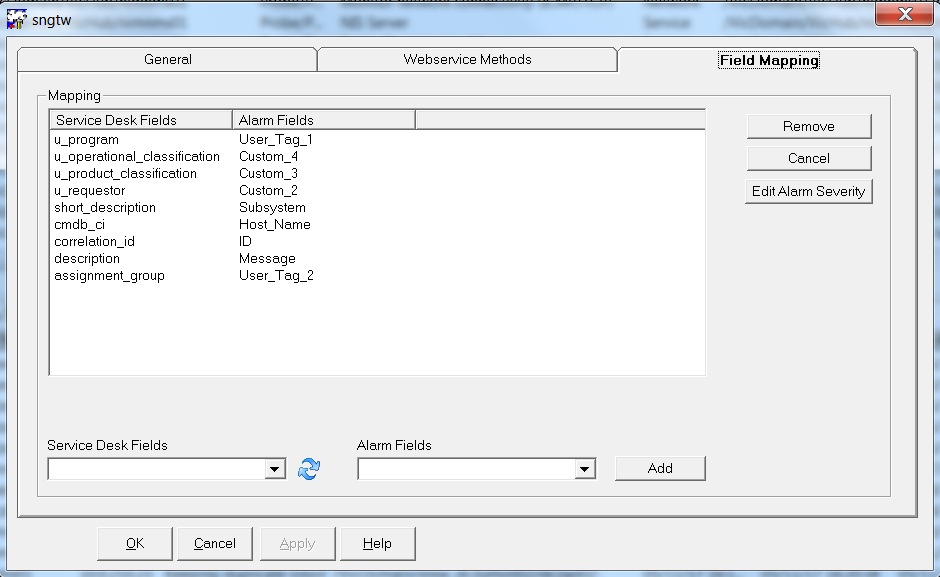The width and height of the screenshot is (940, 577).
Task: Click the Help button
Action: tap(377, 543)
